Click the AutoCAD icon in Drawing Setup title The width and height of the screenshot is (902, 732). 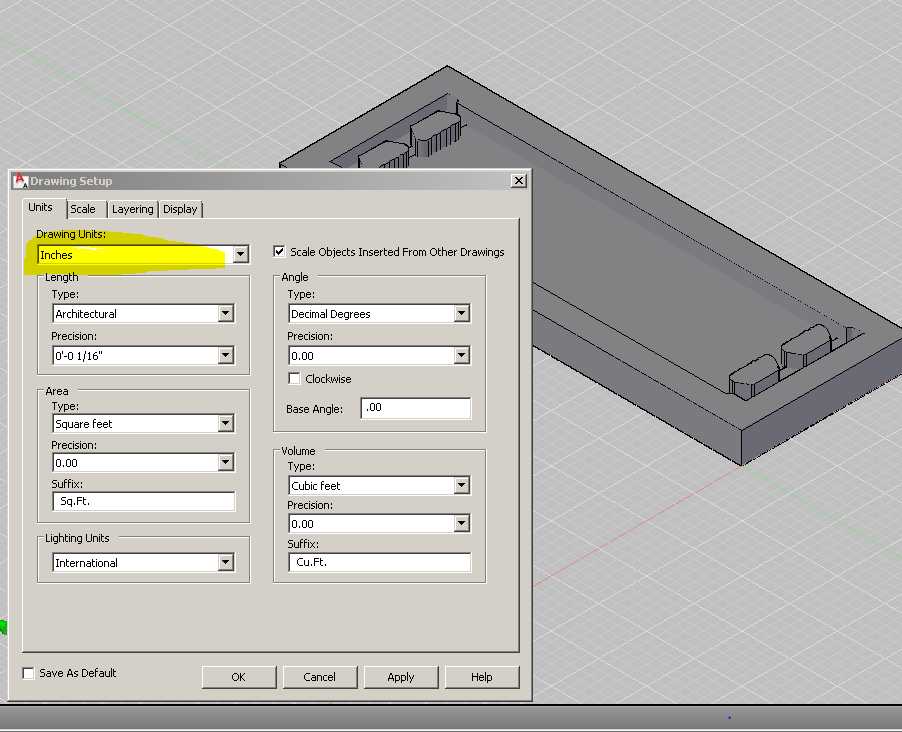20,180
